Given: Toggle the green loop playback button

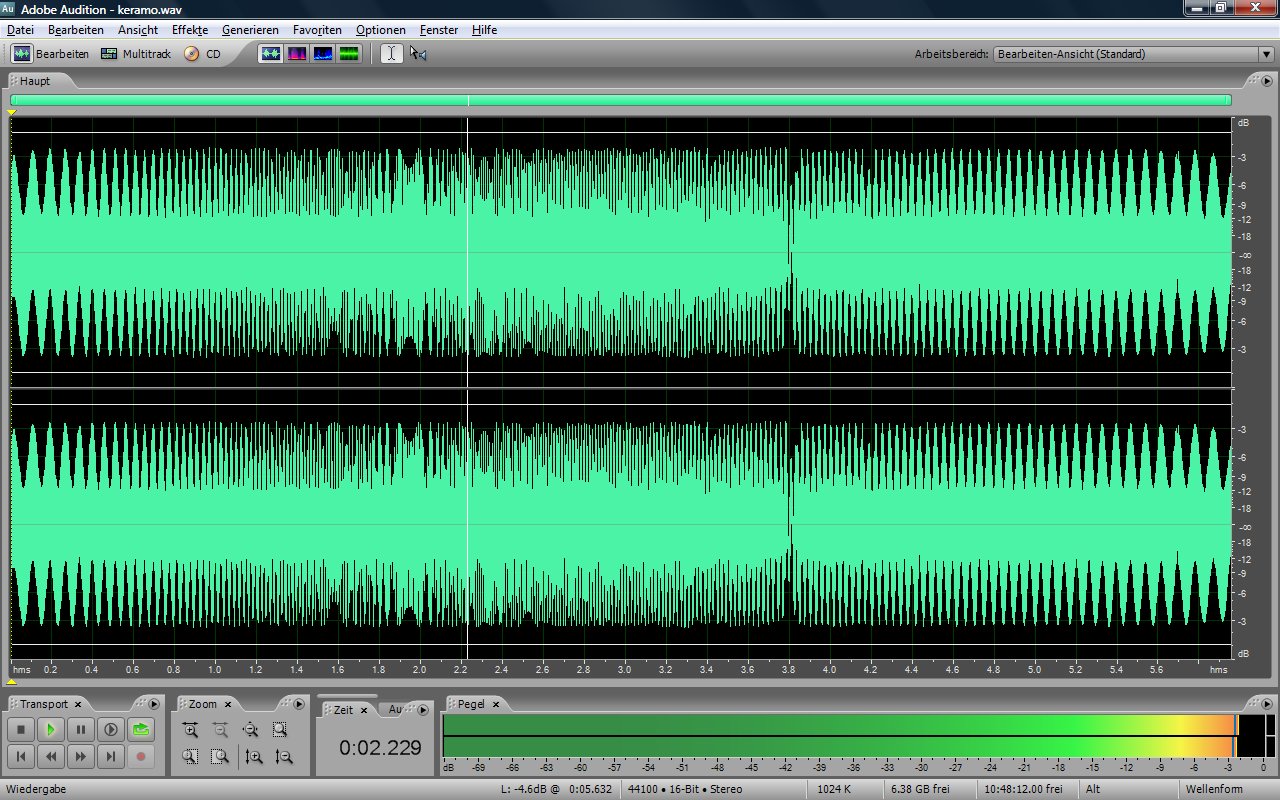Looking at the screenshot, I should tap(141, 730).
